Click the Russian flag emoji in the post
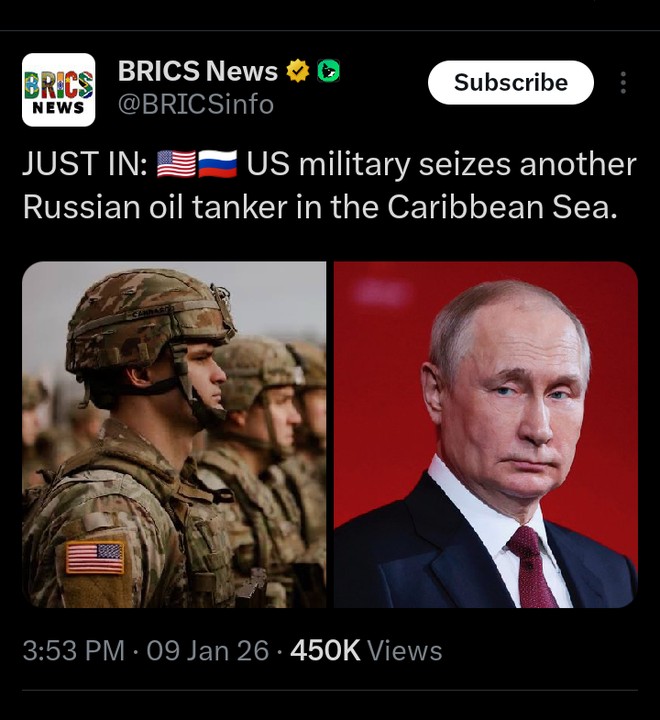660x720 pixels. pyautogui.click(x=218, y=164)
